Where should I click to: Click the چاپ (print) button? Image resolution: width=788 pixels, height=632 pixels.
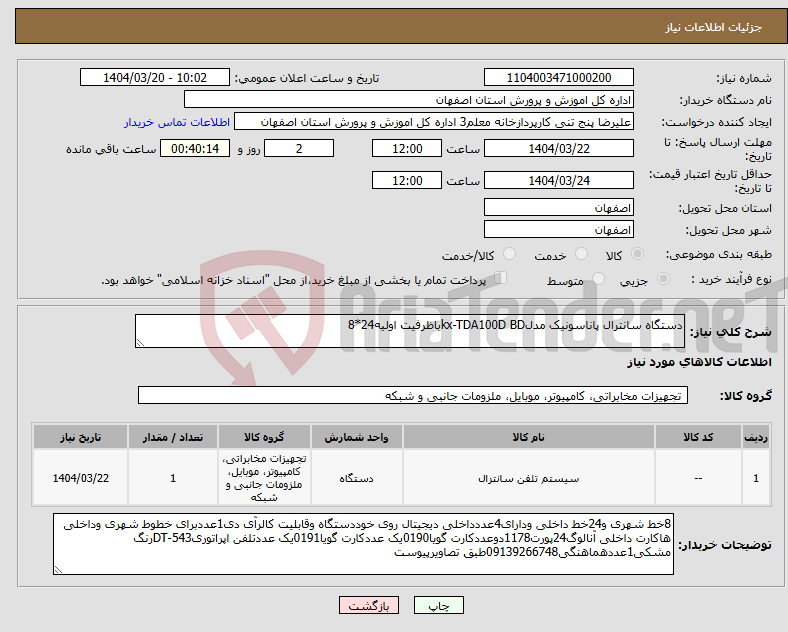(438, 605)
